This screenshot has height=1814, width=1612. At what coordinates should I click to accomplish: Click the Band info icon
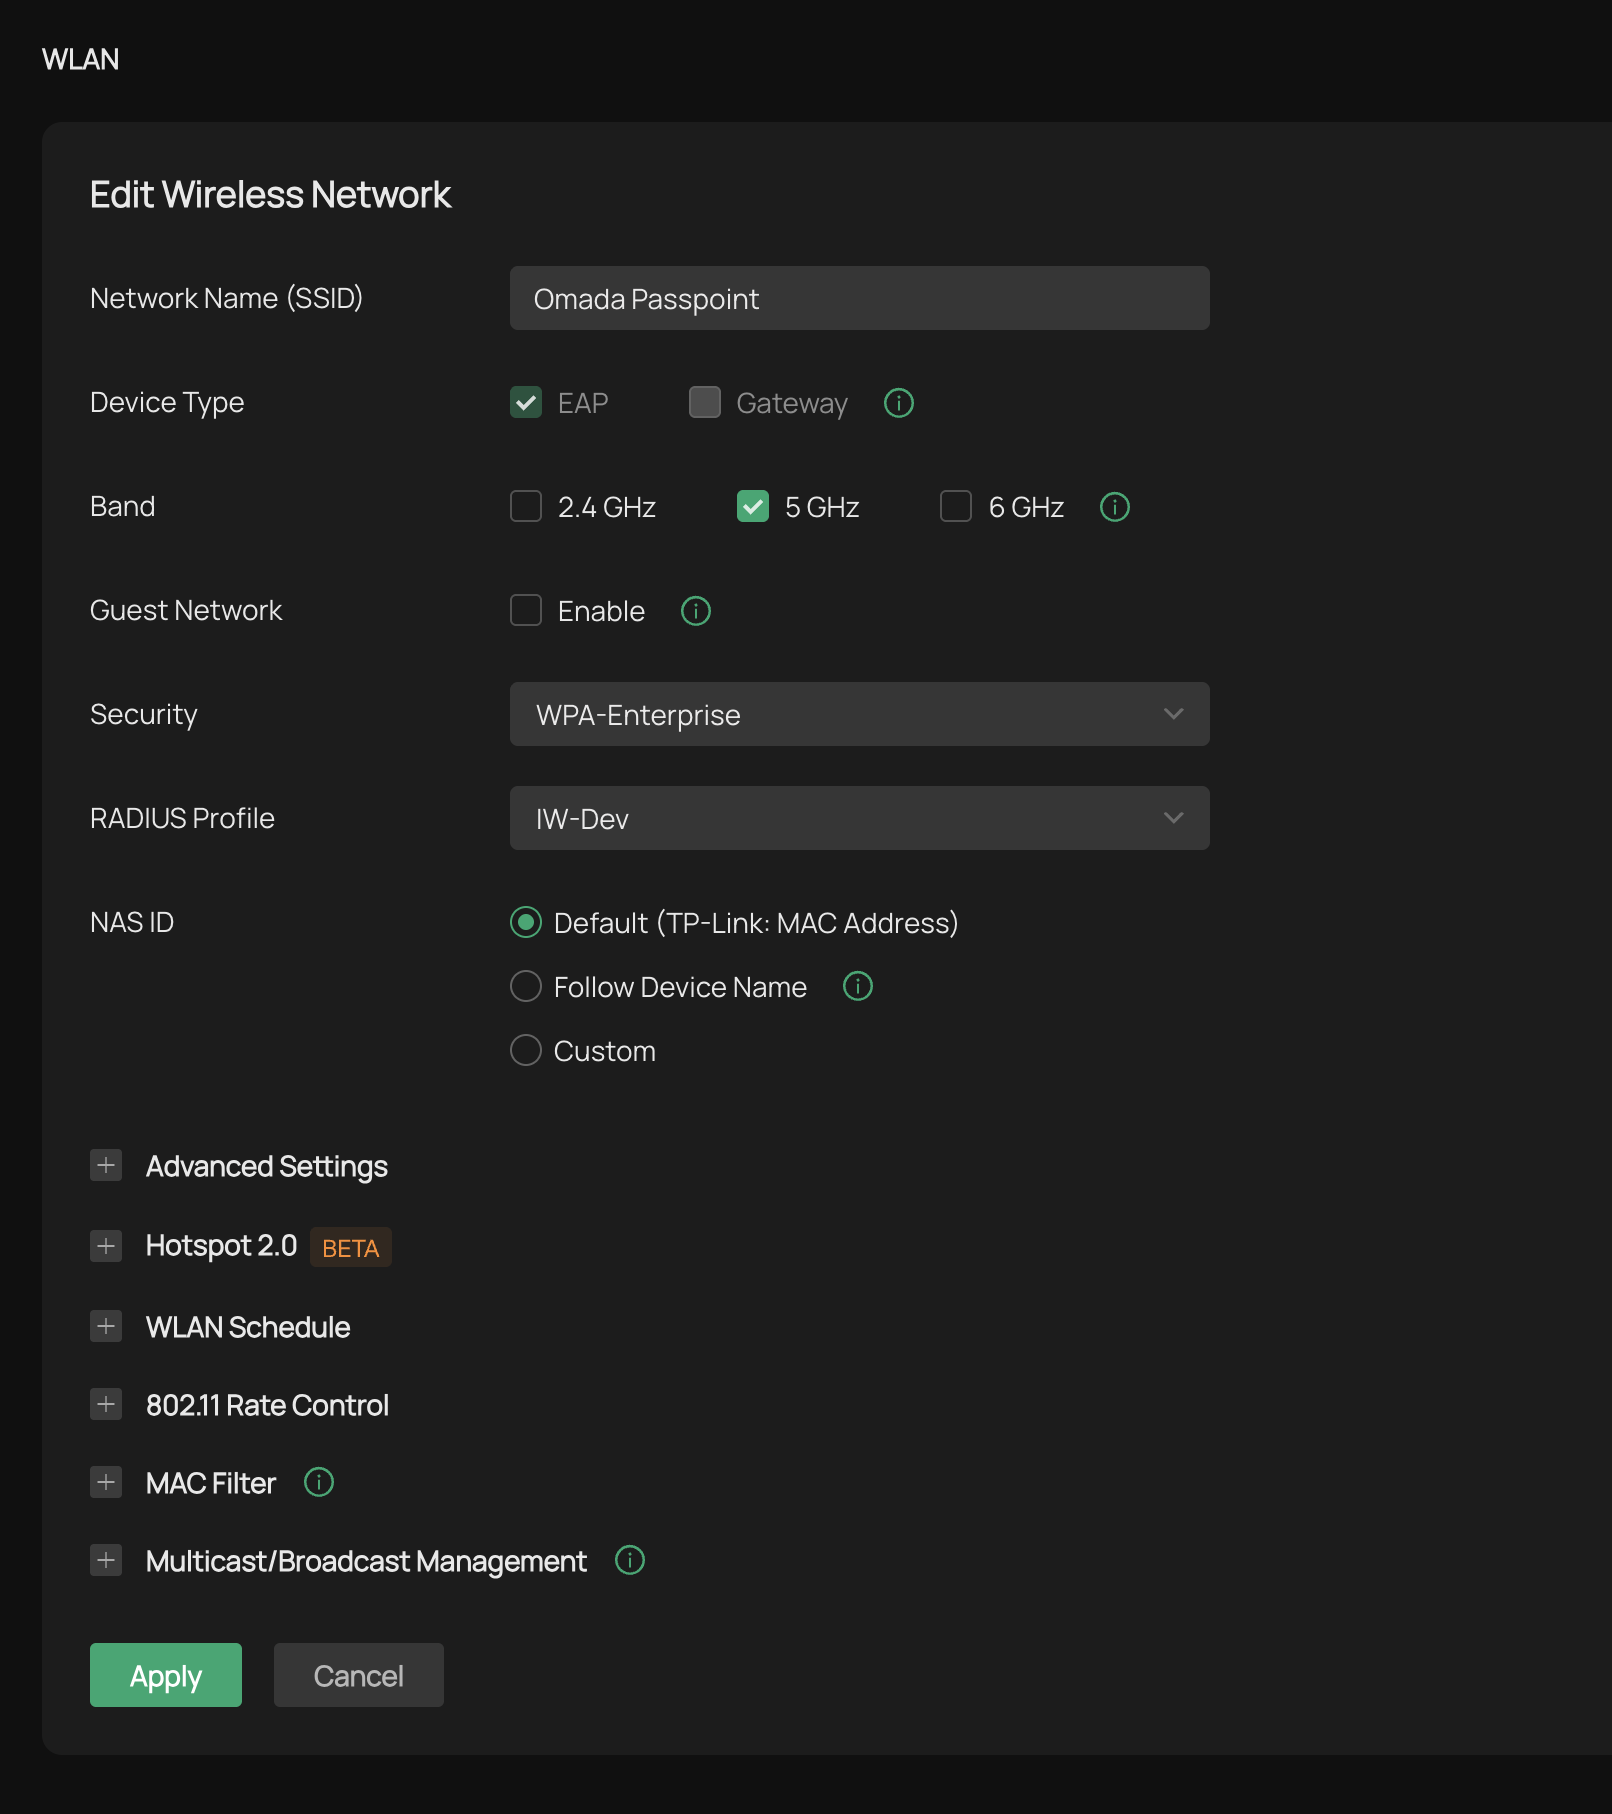1115,507
